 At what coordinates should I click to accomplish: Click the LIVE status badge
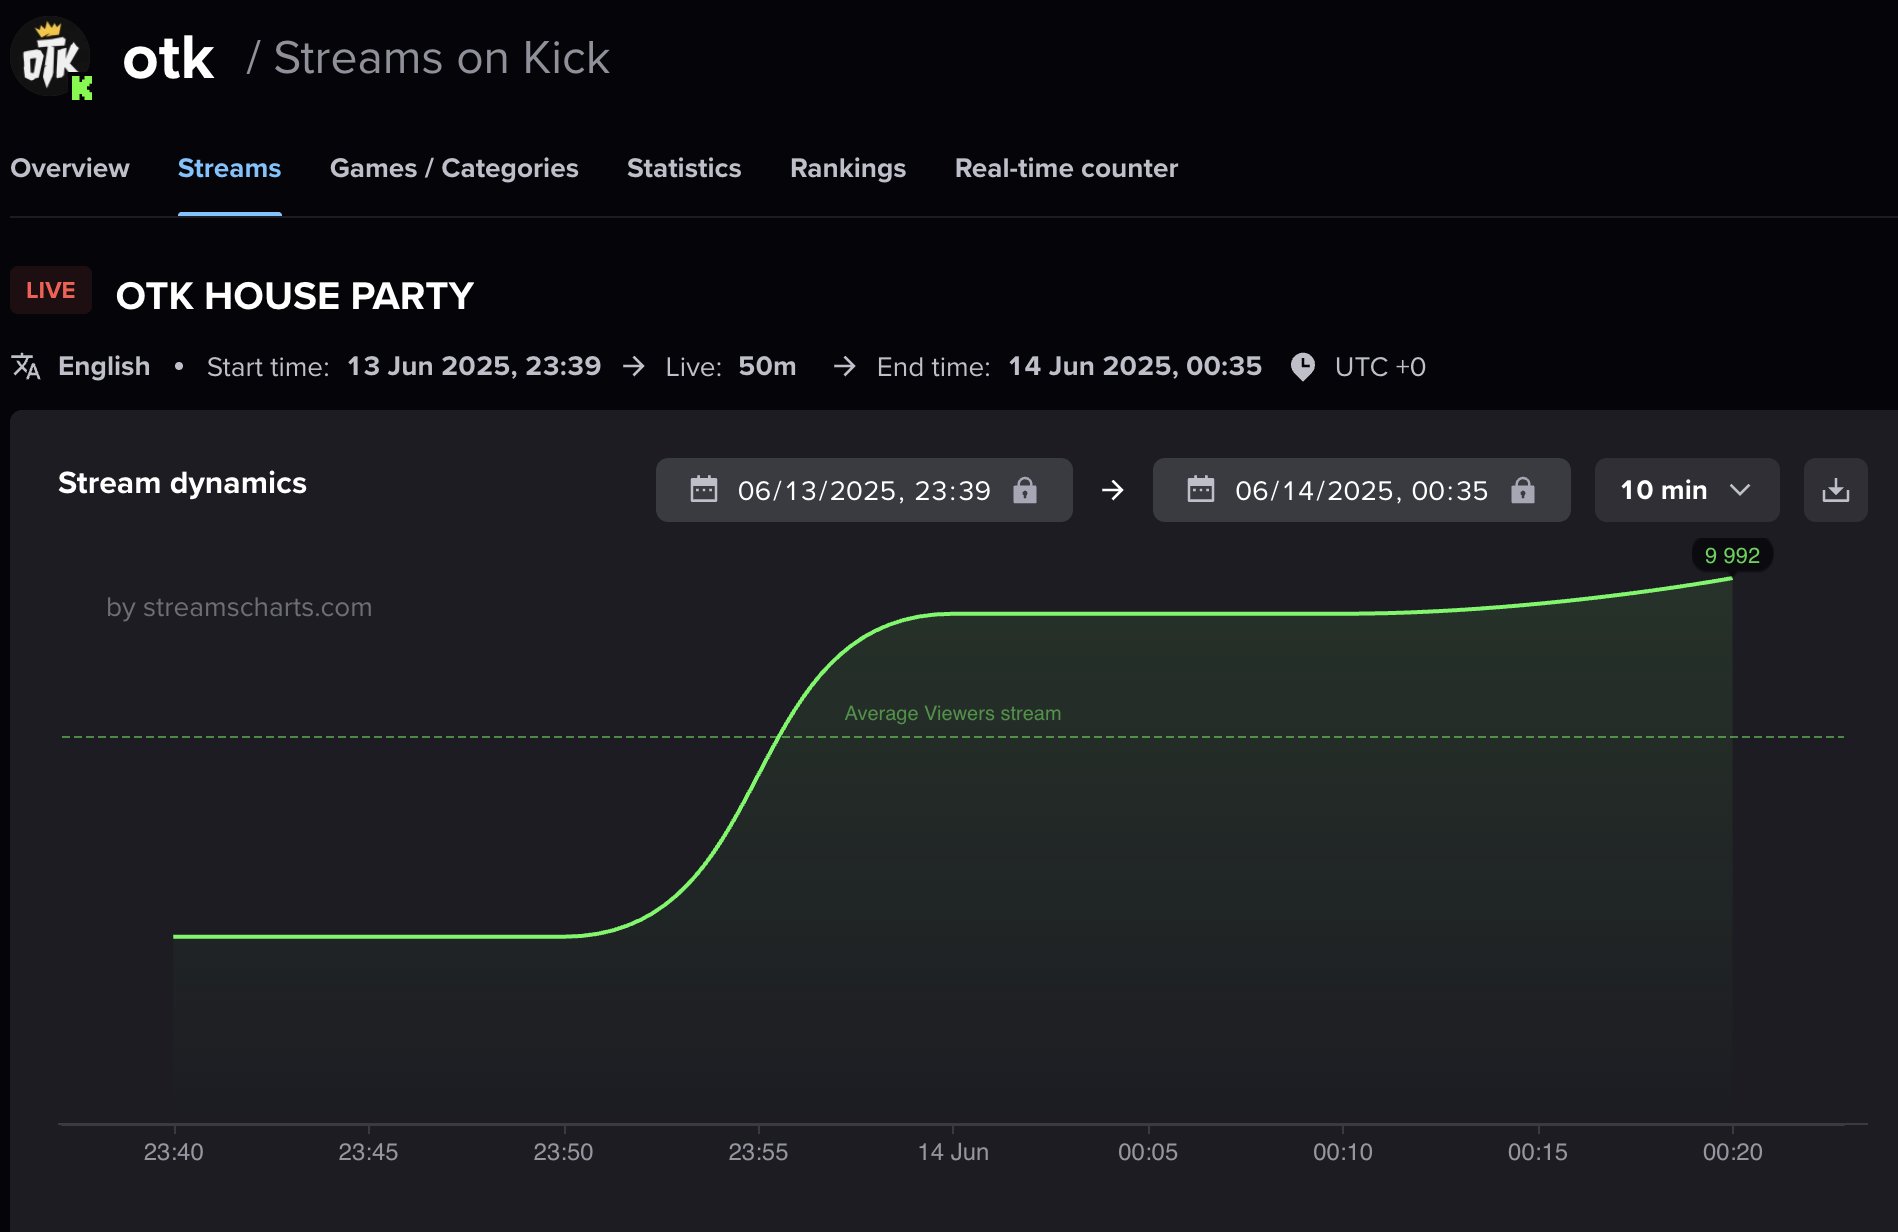[51, 290]
